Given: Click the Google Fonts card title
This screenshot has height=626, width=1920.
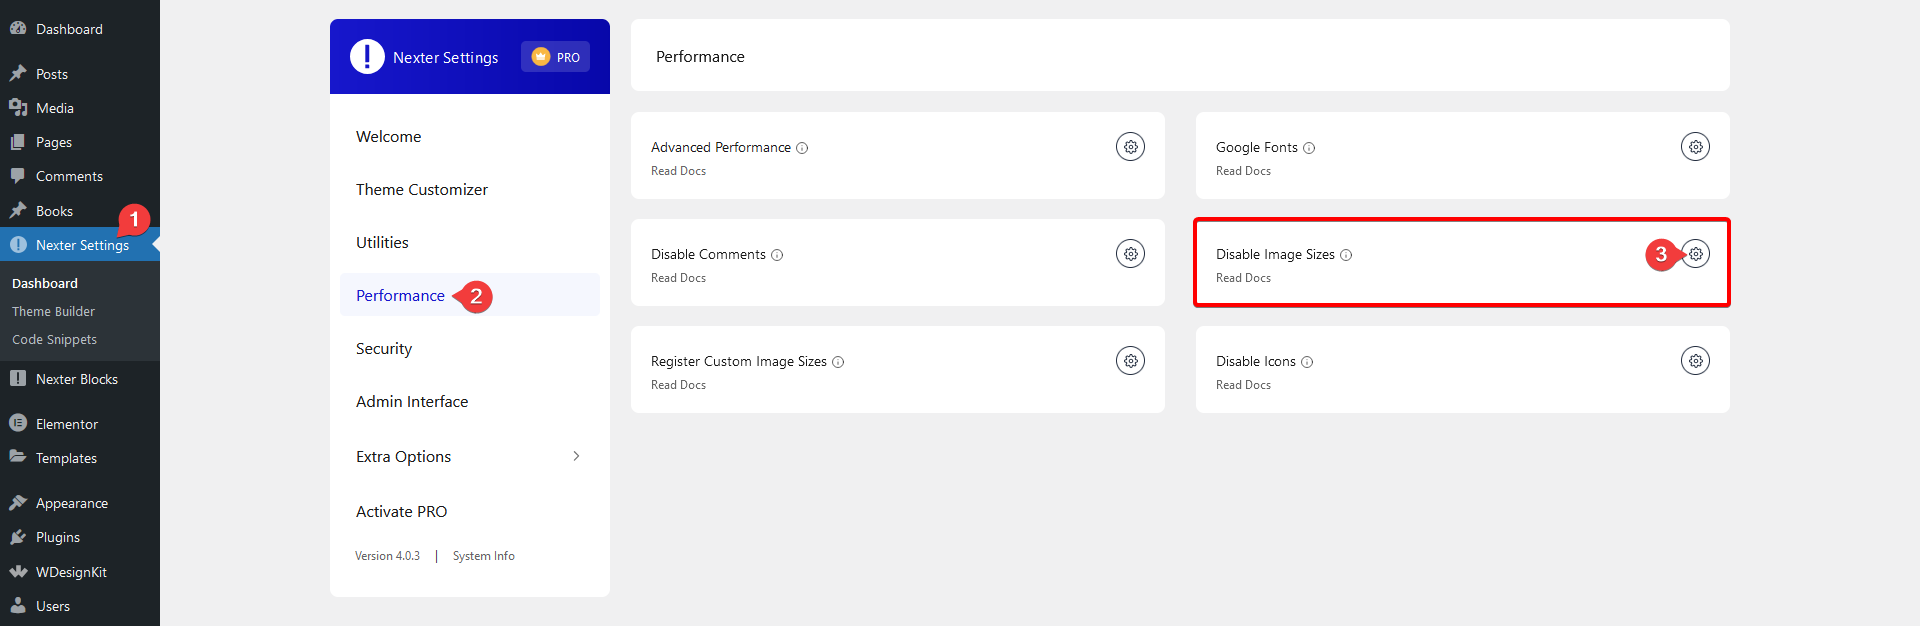Looking at the screenshot, I should [x=1257, y=148].
